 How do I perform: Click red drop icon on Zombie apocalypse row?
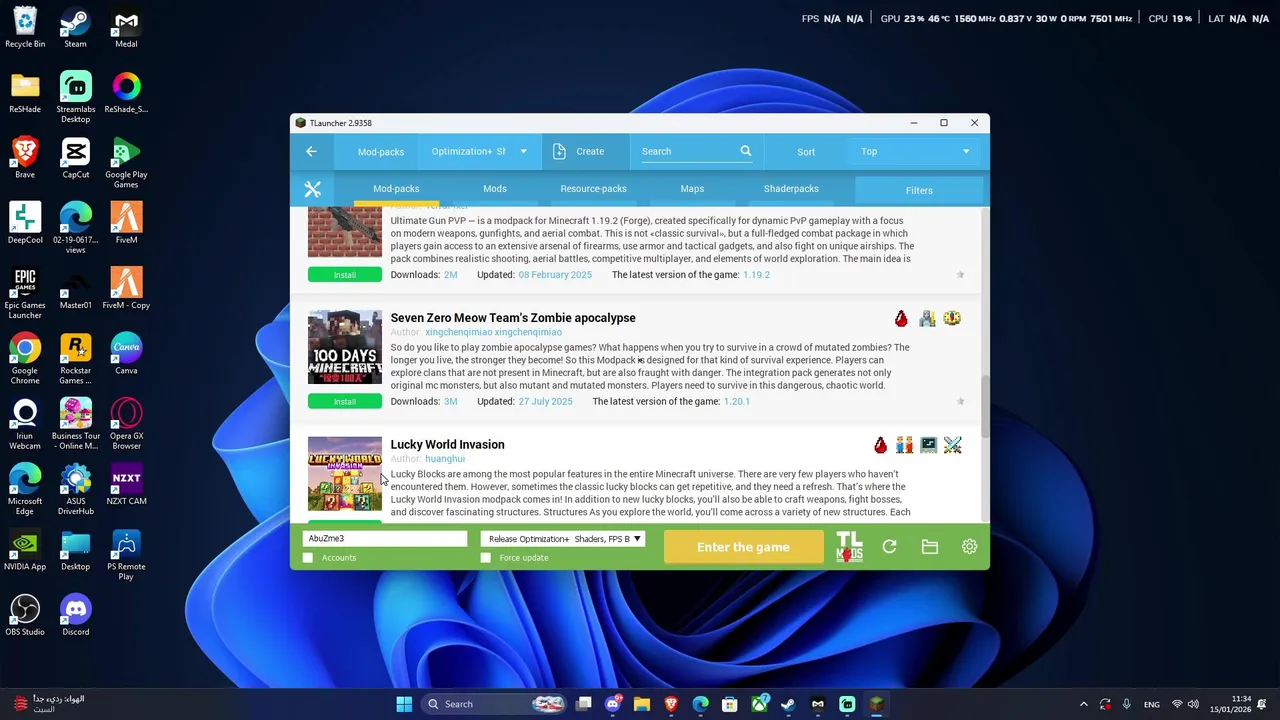click(x=901, y=318)
